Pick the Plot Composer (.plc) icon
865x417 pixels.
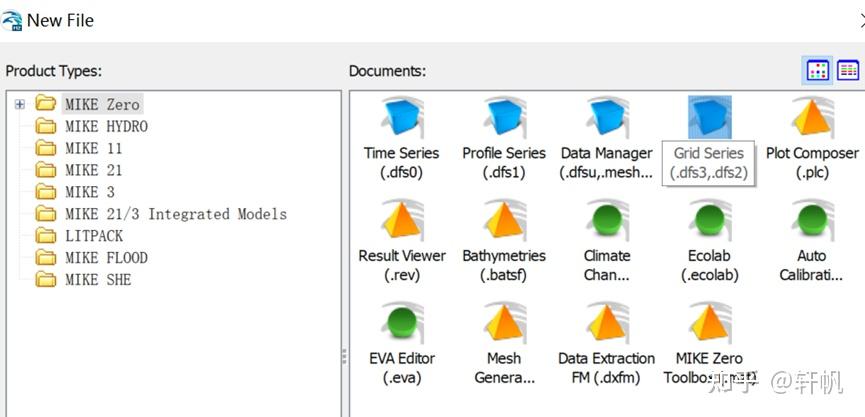(812, 118)
